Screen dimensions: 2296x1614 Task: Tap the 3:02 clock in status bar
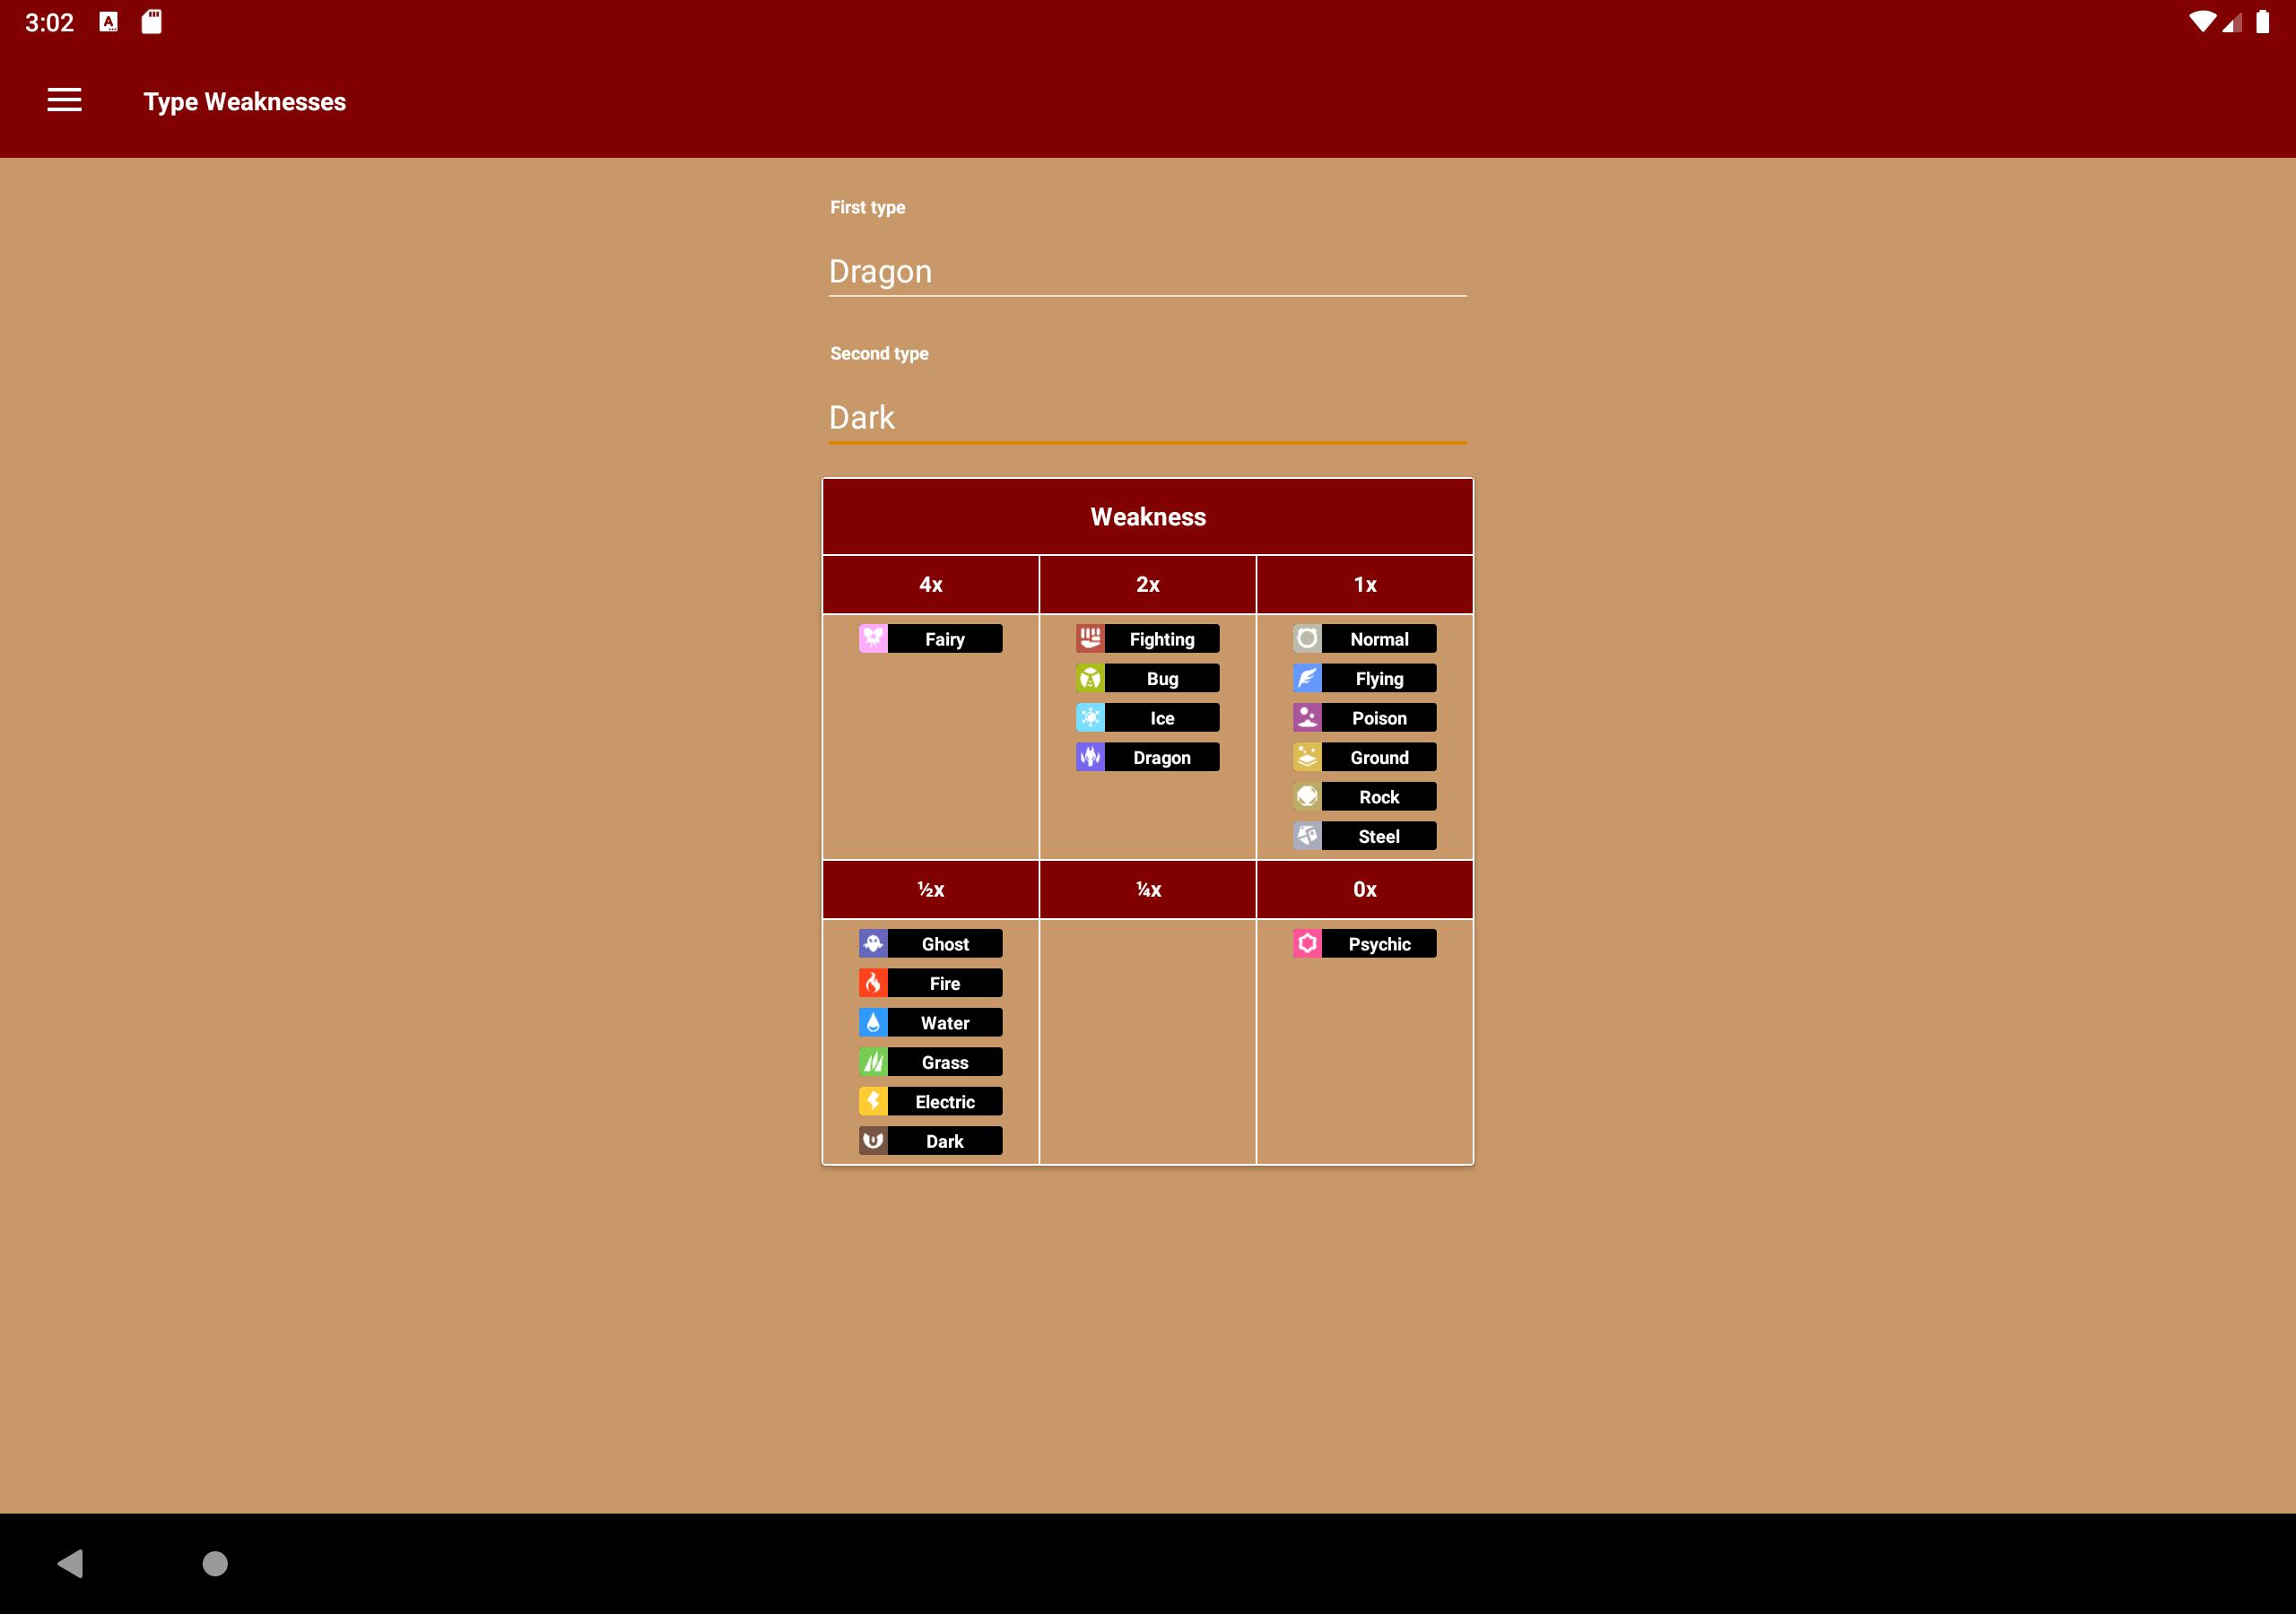coord(49,23)
